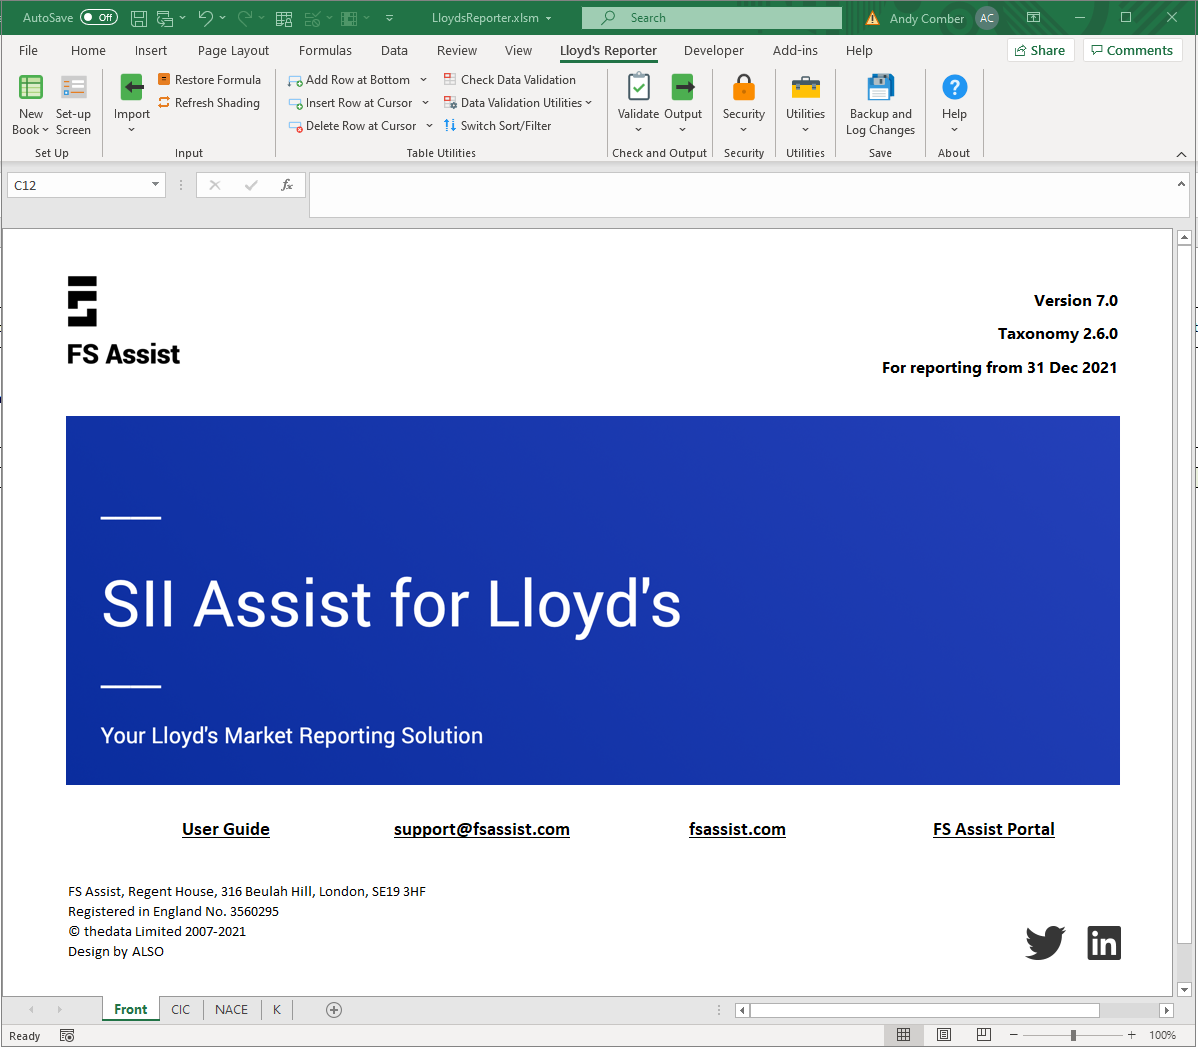Click the Search box in title bar
1198x1049 pixels.
pyautogui.click(x=711, y=18)
